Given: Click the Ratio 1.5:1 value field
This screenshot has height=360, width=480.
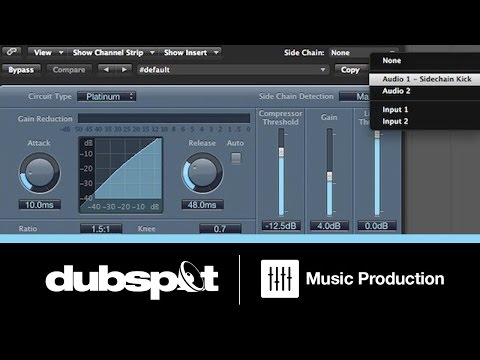Looking at the screenshot, I should (101, 229).
